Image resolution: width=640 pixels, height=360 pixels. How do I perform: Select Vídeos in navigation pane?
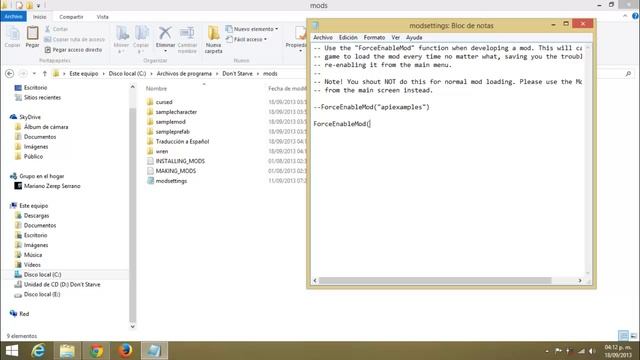[32, 264]
